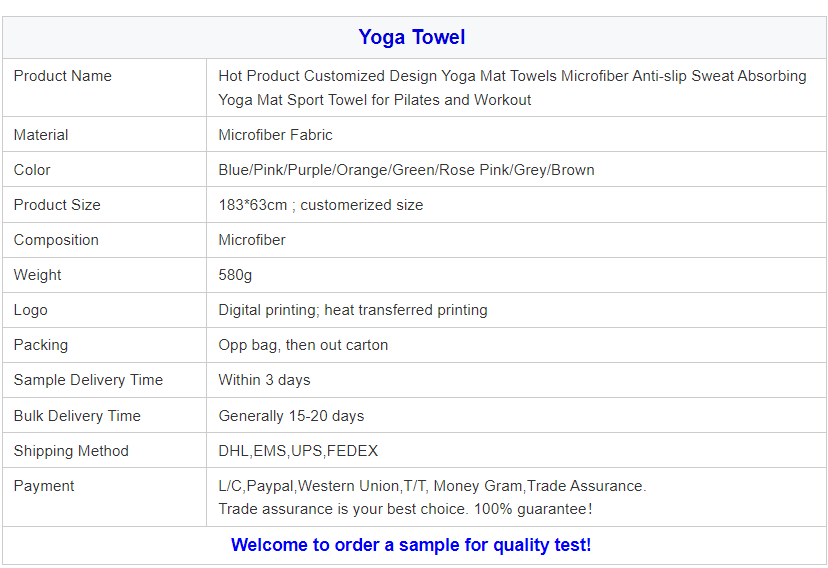This screenshot has width=828, height=568.
Task: Click the Yoga Towel table heading
Action: [x=412, y=38]
